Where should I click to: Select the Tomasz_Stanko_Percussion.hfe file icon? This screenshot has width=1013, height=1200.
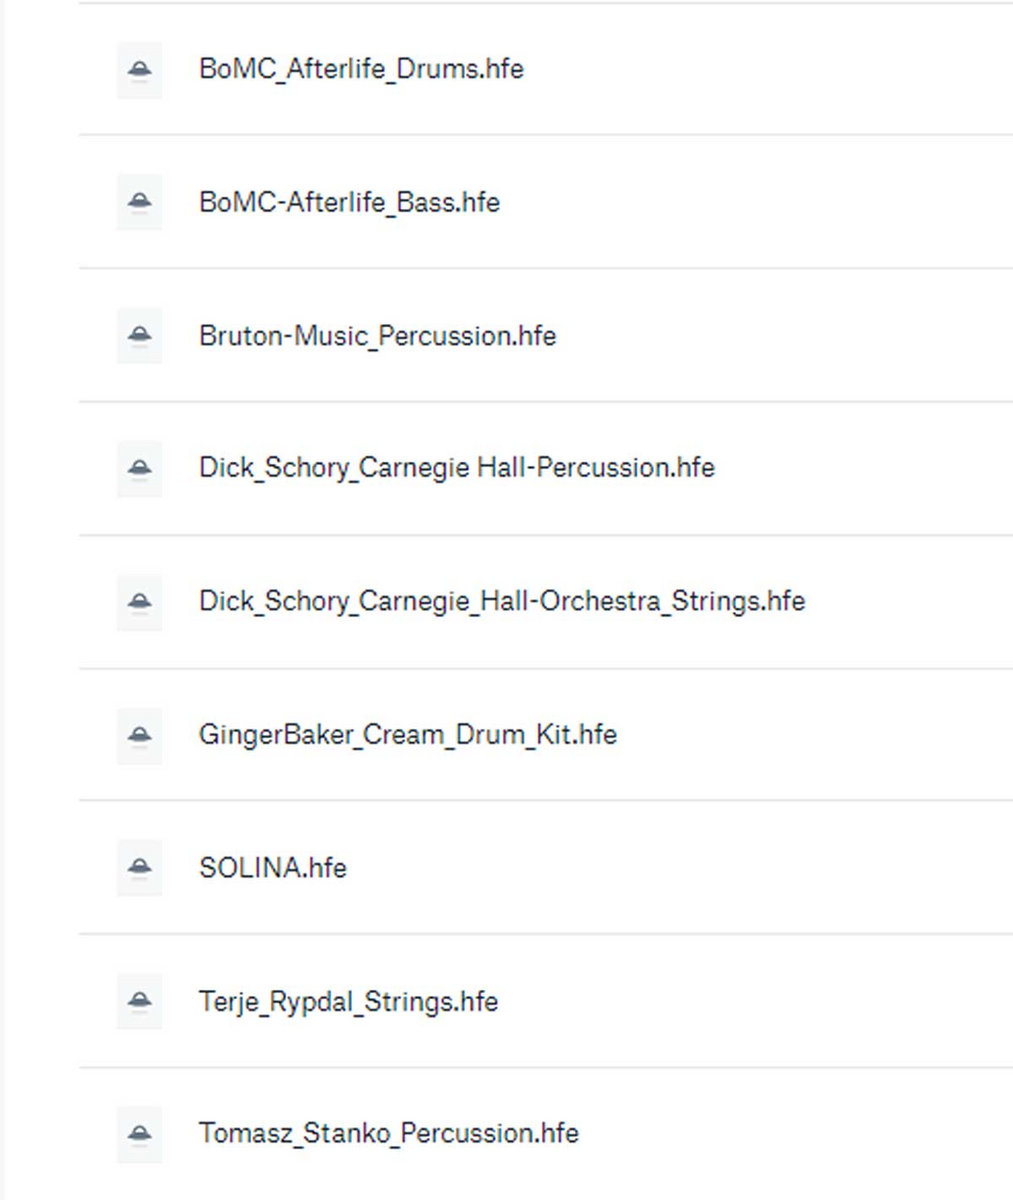pyautogui.click(x=140, y=1134)
